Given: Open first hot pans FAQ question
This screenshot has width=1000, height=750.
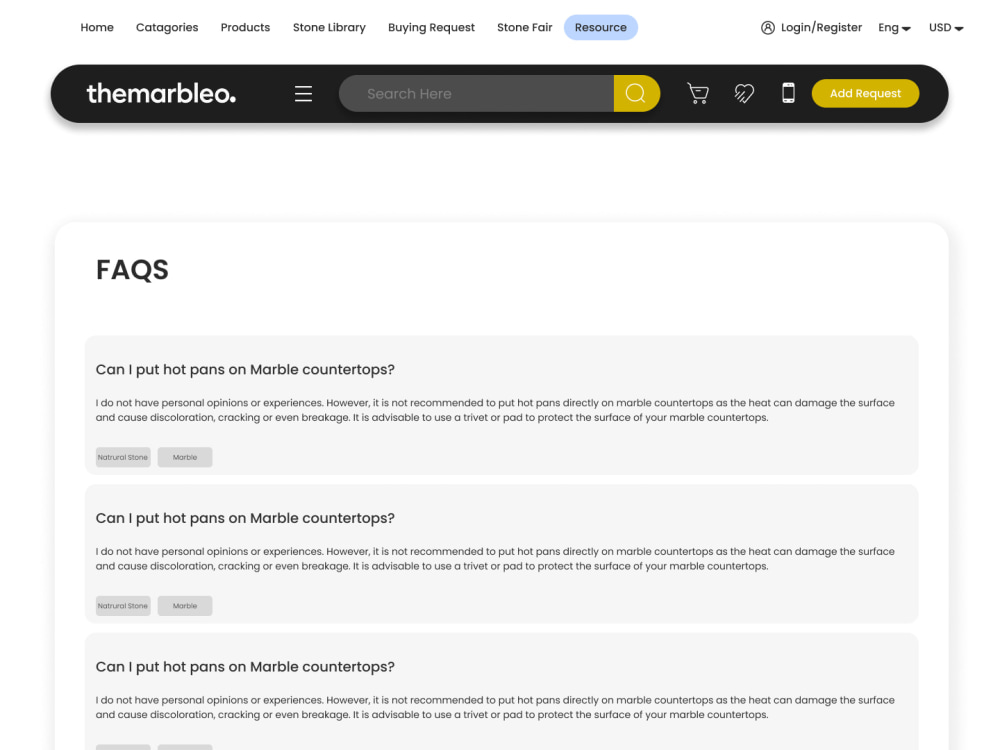Looking at the screenshot, I should pos(245,369).
